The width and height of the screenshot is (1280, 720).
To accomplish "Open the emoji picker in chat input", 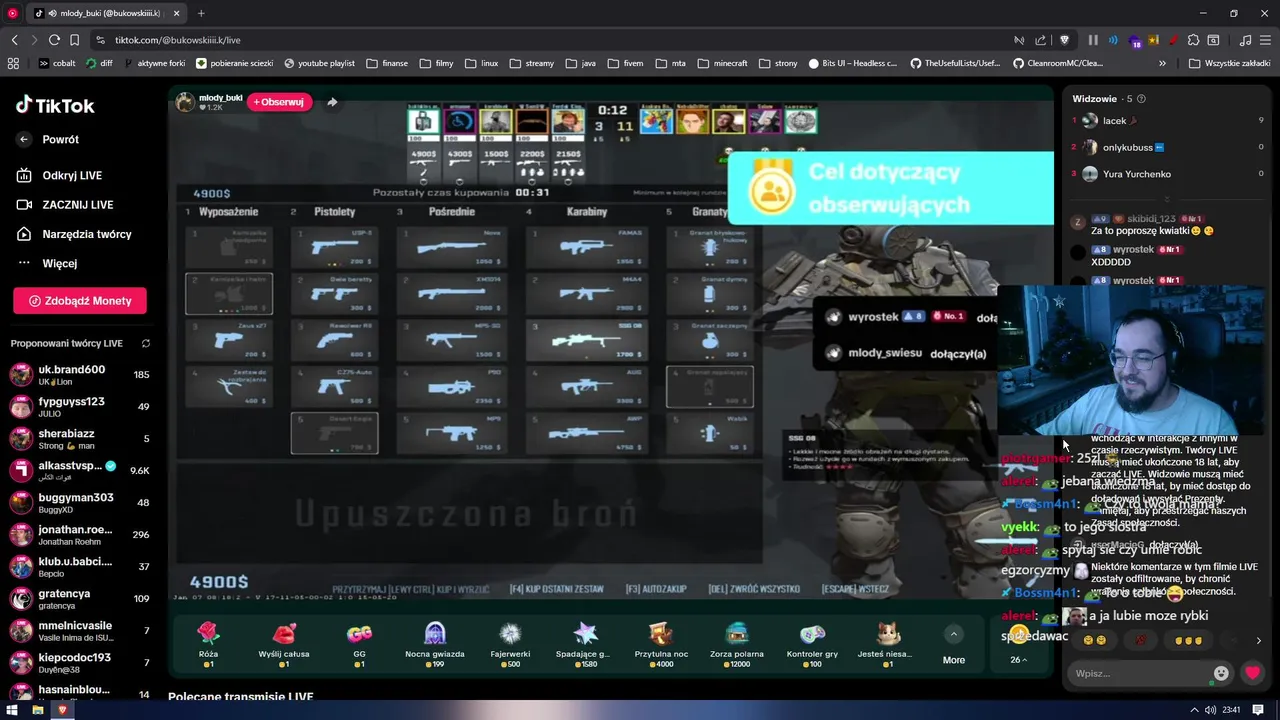I will point(1221,673).
